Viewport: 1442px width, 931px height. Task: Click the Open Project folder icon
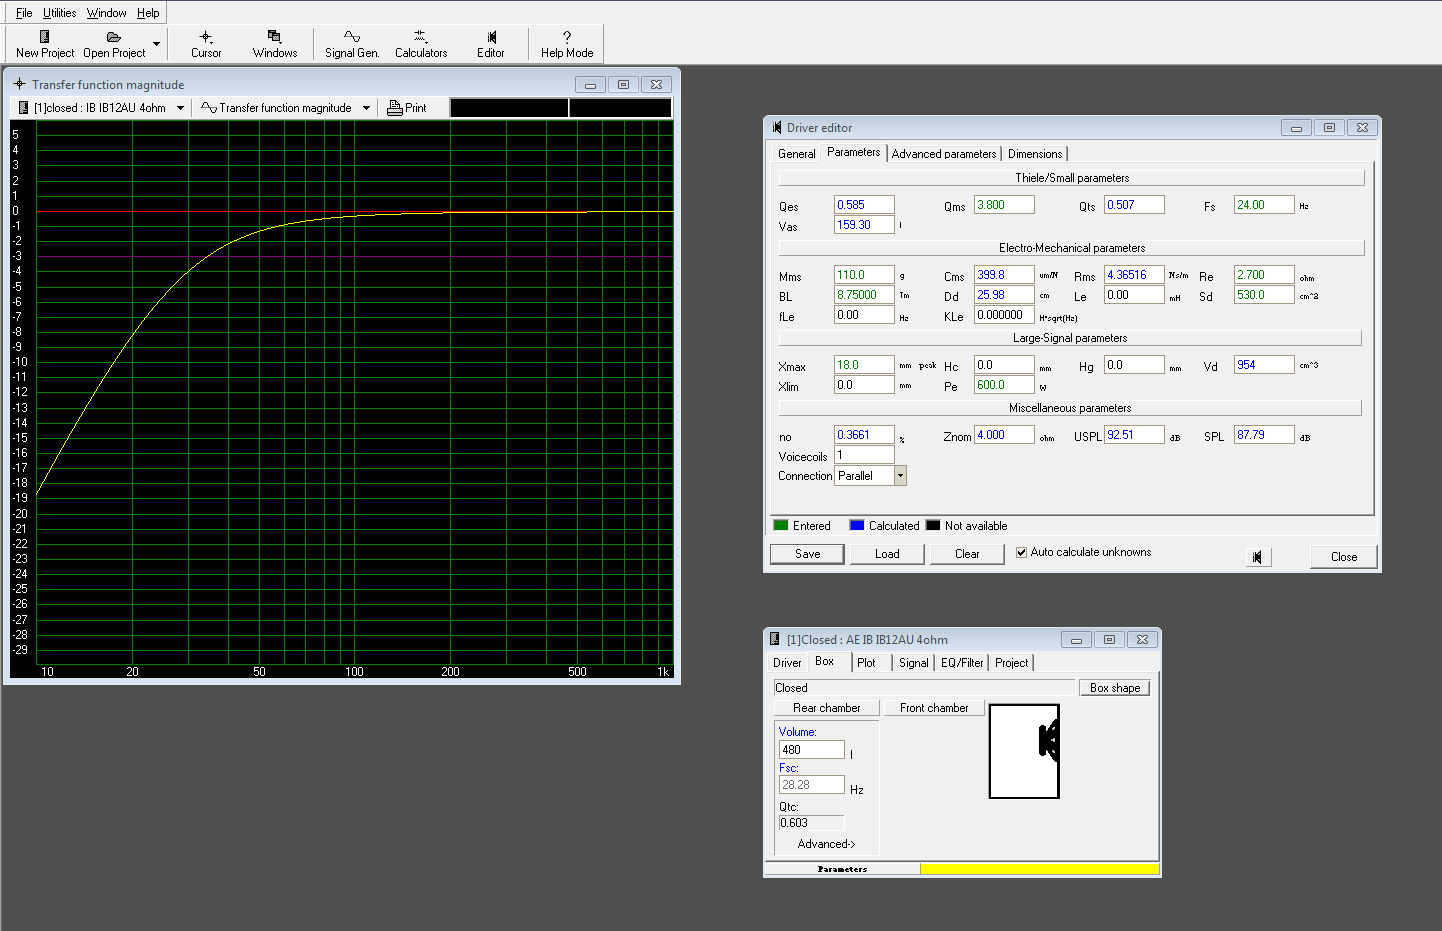(113, 38)
